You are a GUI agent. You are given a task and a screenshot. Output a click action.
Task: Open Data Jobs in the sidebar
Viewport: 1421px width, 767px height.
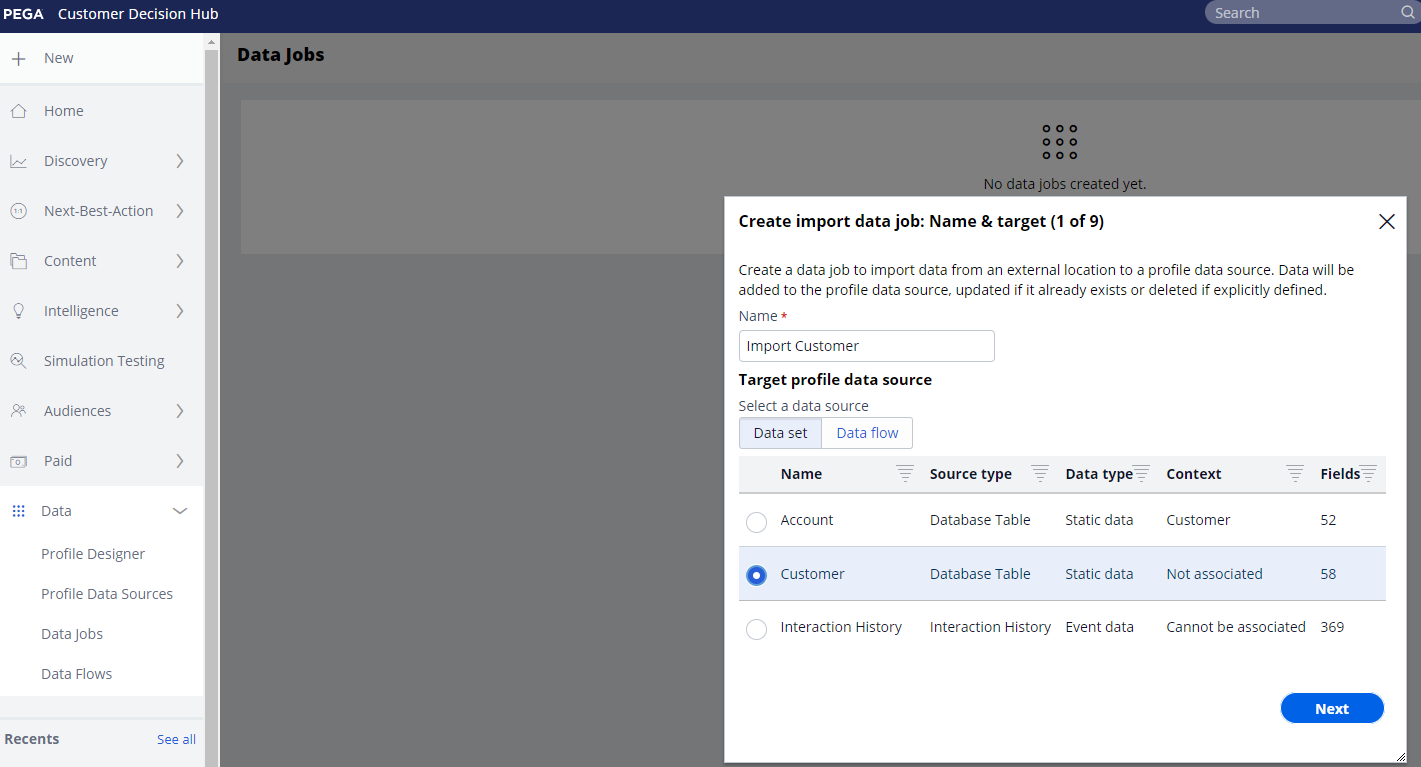point(72,634)
